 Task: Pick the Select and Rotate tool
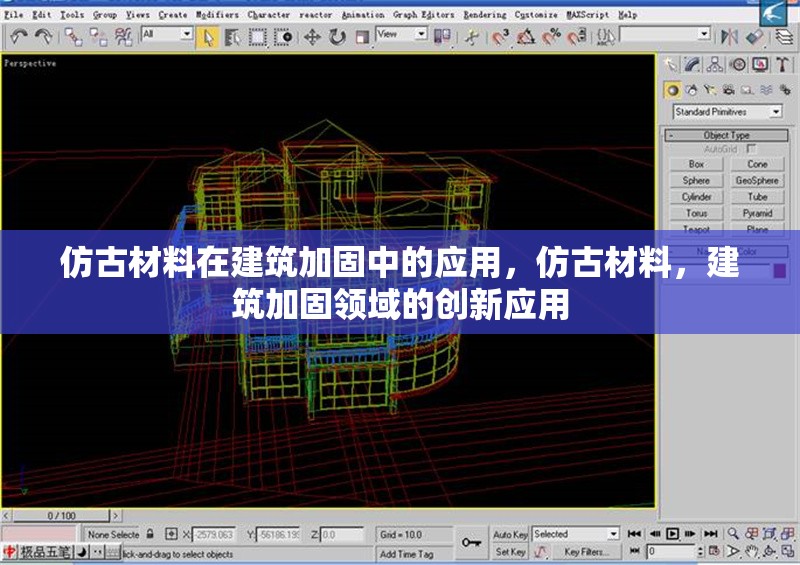pyautogui.click(x=337, y=37)
